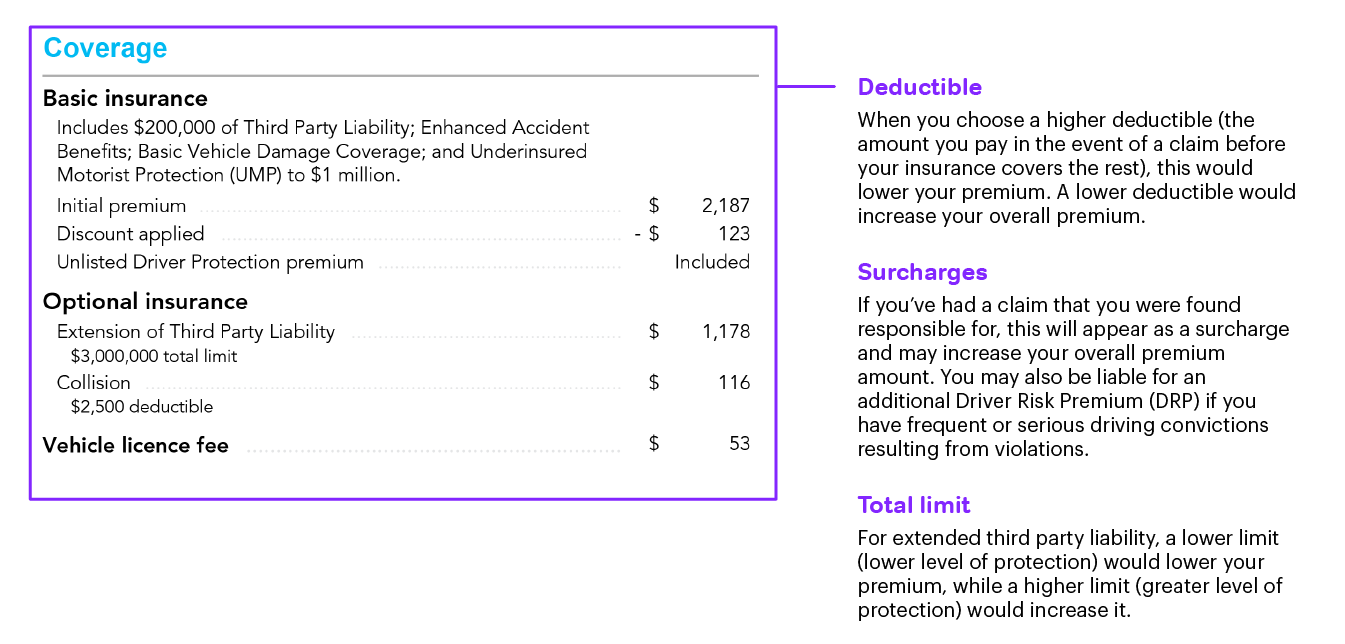
Task: Click the Optional insurance heading
Action: click(x=145, y=302)
